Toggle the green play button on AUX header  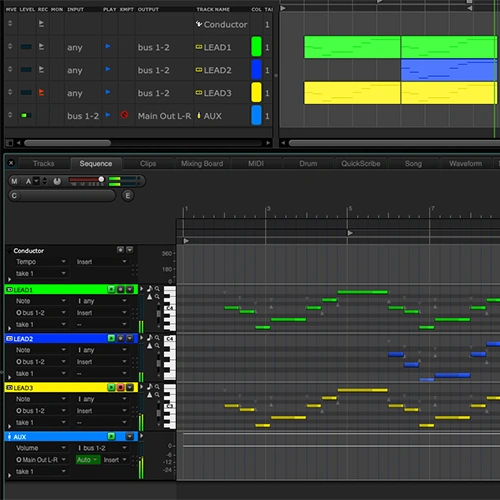pyautogui.click(x=111, y=436)
